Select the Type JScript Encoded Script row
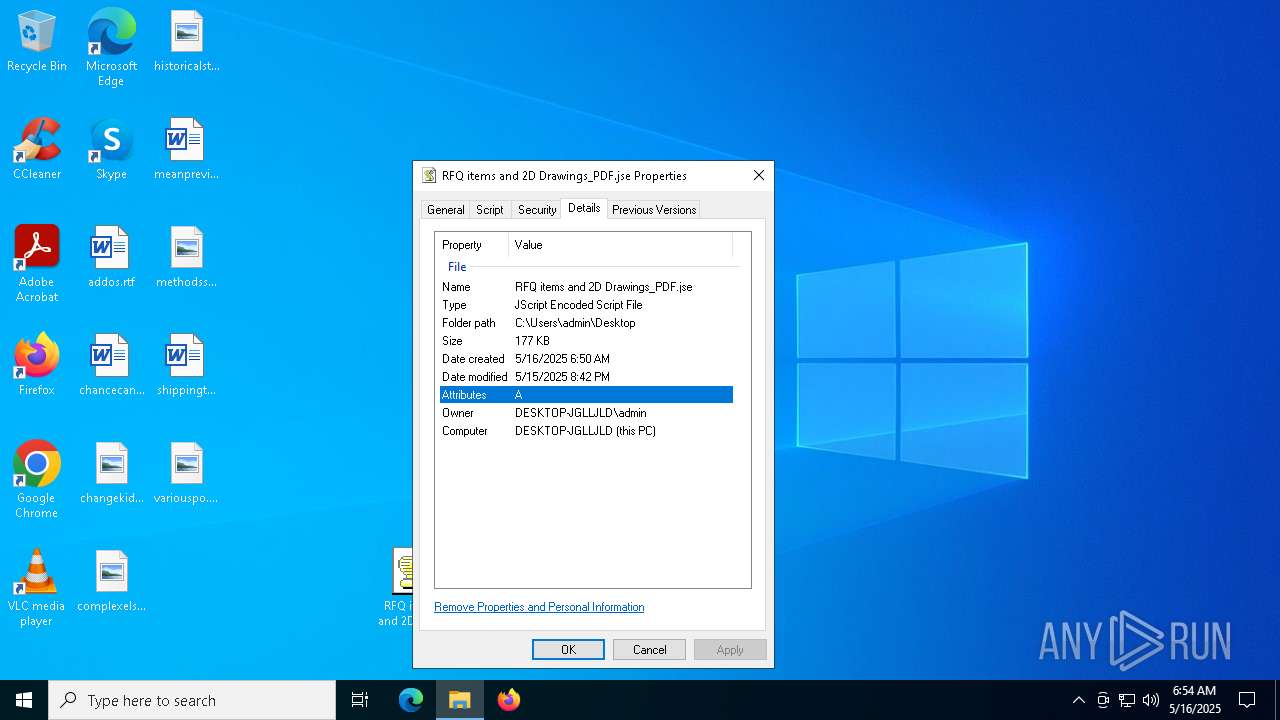The image size is (1280, 720). [586, 305]
